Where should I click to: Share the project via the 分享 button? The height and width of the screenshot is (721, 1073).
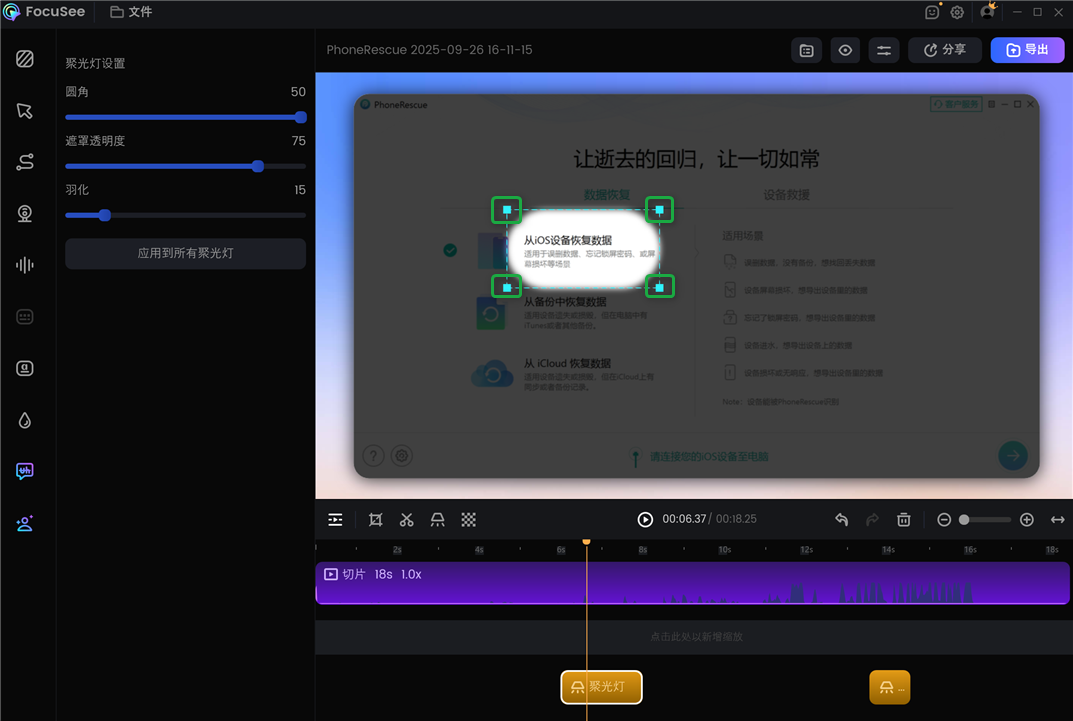(x=944, y=50)
